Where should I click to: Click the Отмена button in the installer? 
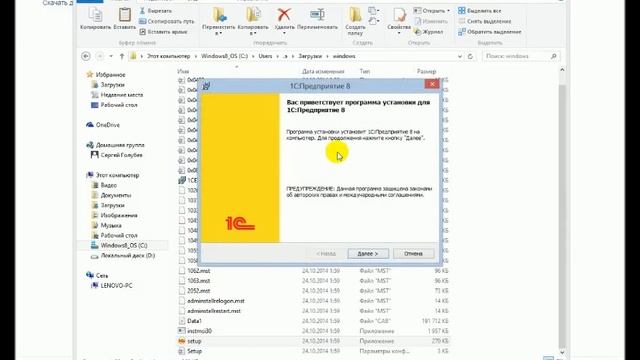[x=413, y=253]
